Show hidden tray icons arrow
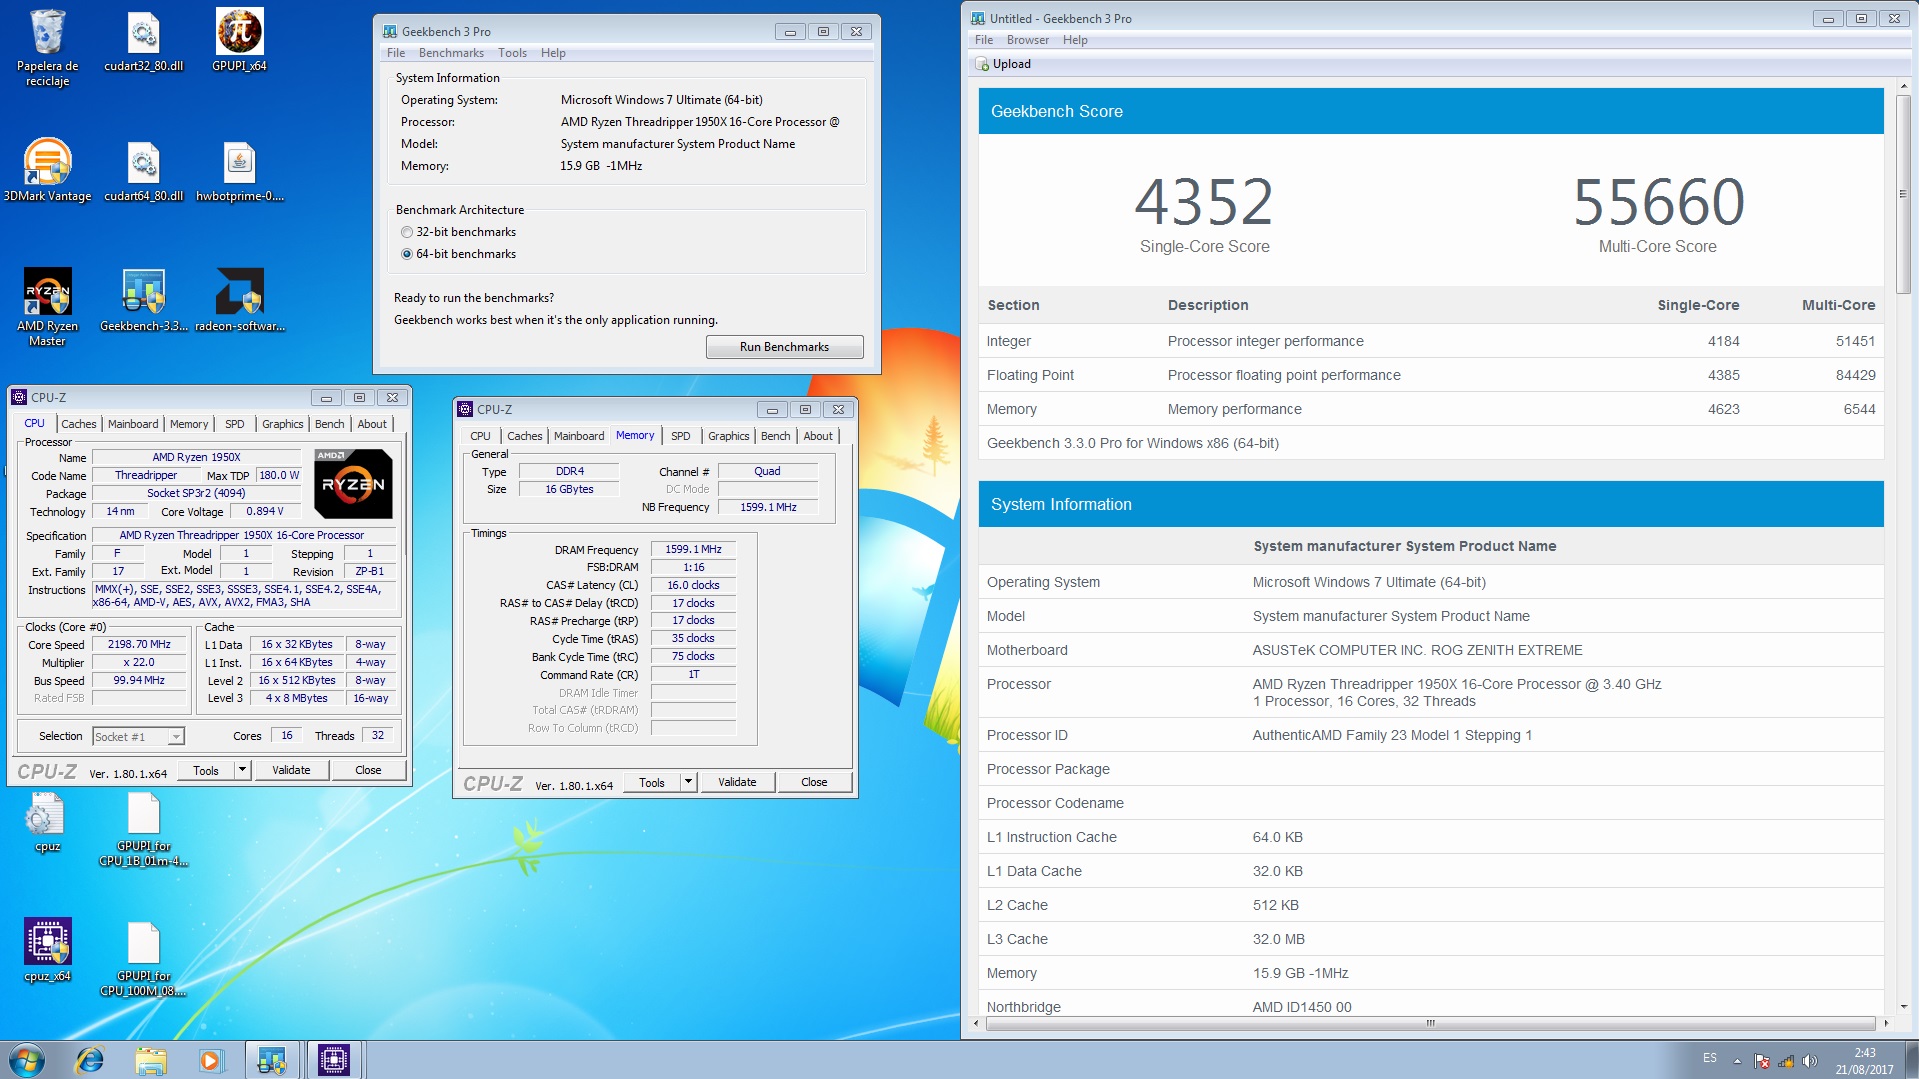 coord(1737,1061)
